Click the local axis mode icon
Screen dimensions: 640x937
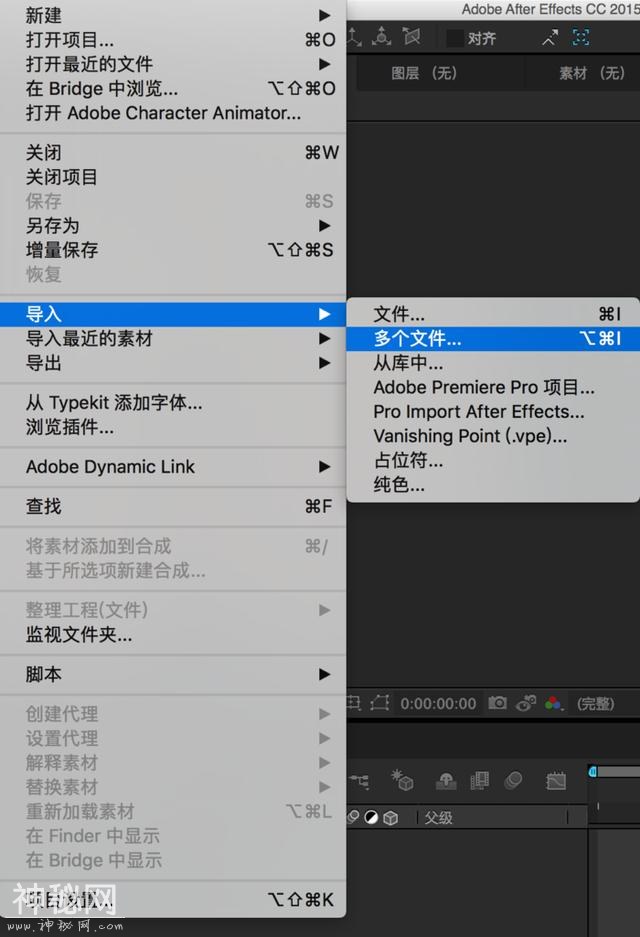[x=354, y=37]
